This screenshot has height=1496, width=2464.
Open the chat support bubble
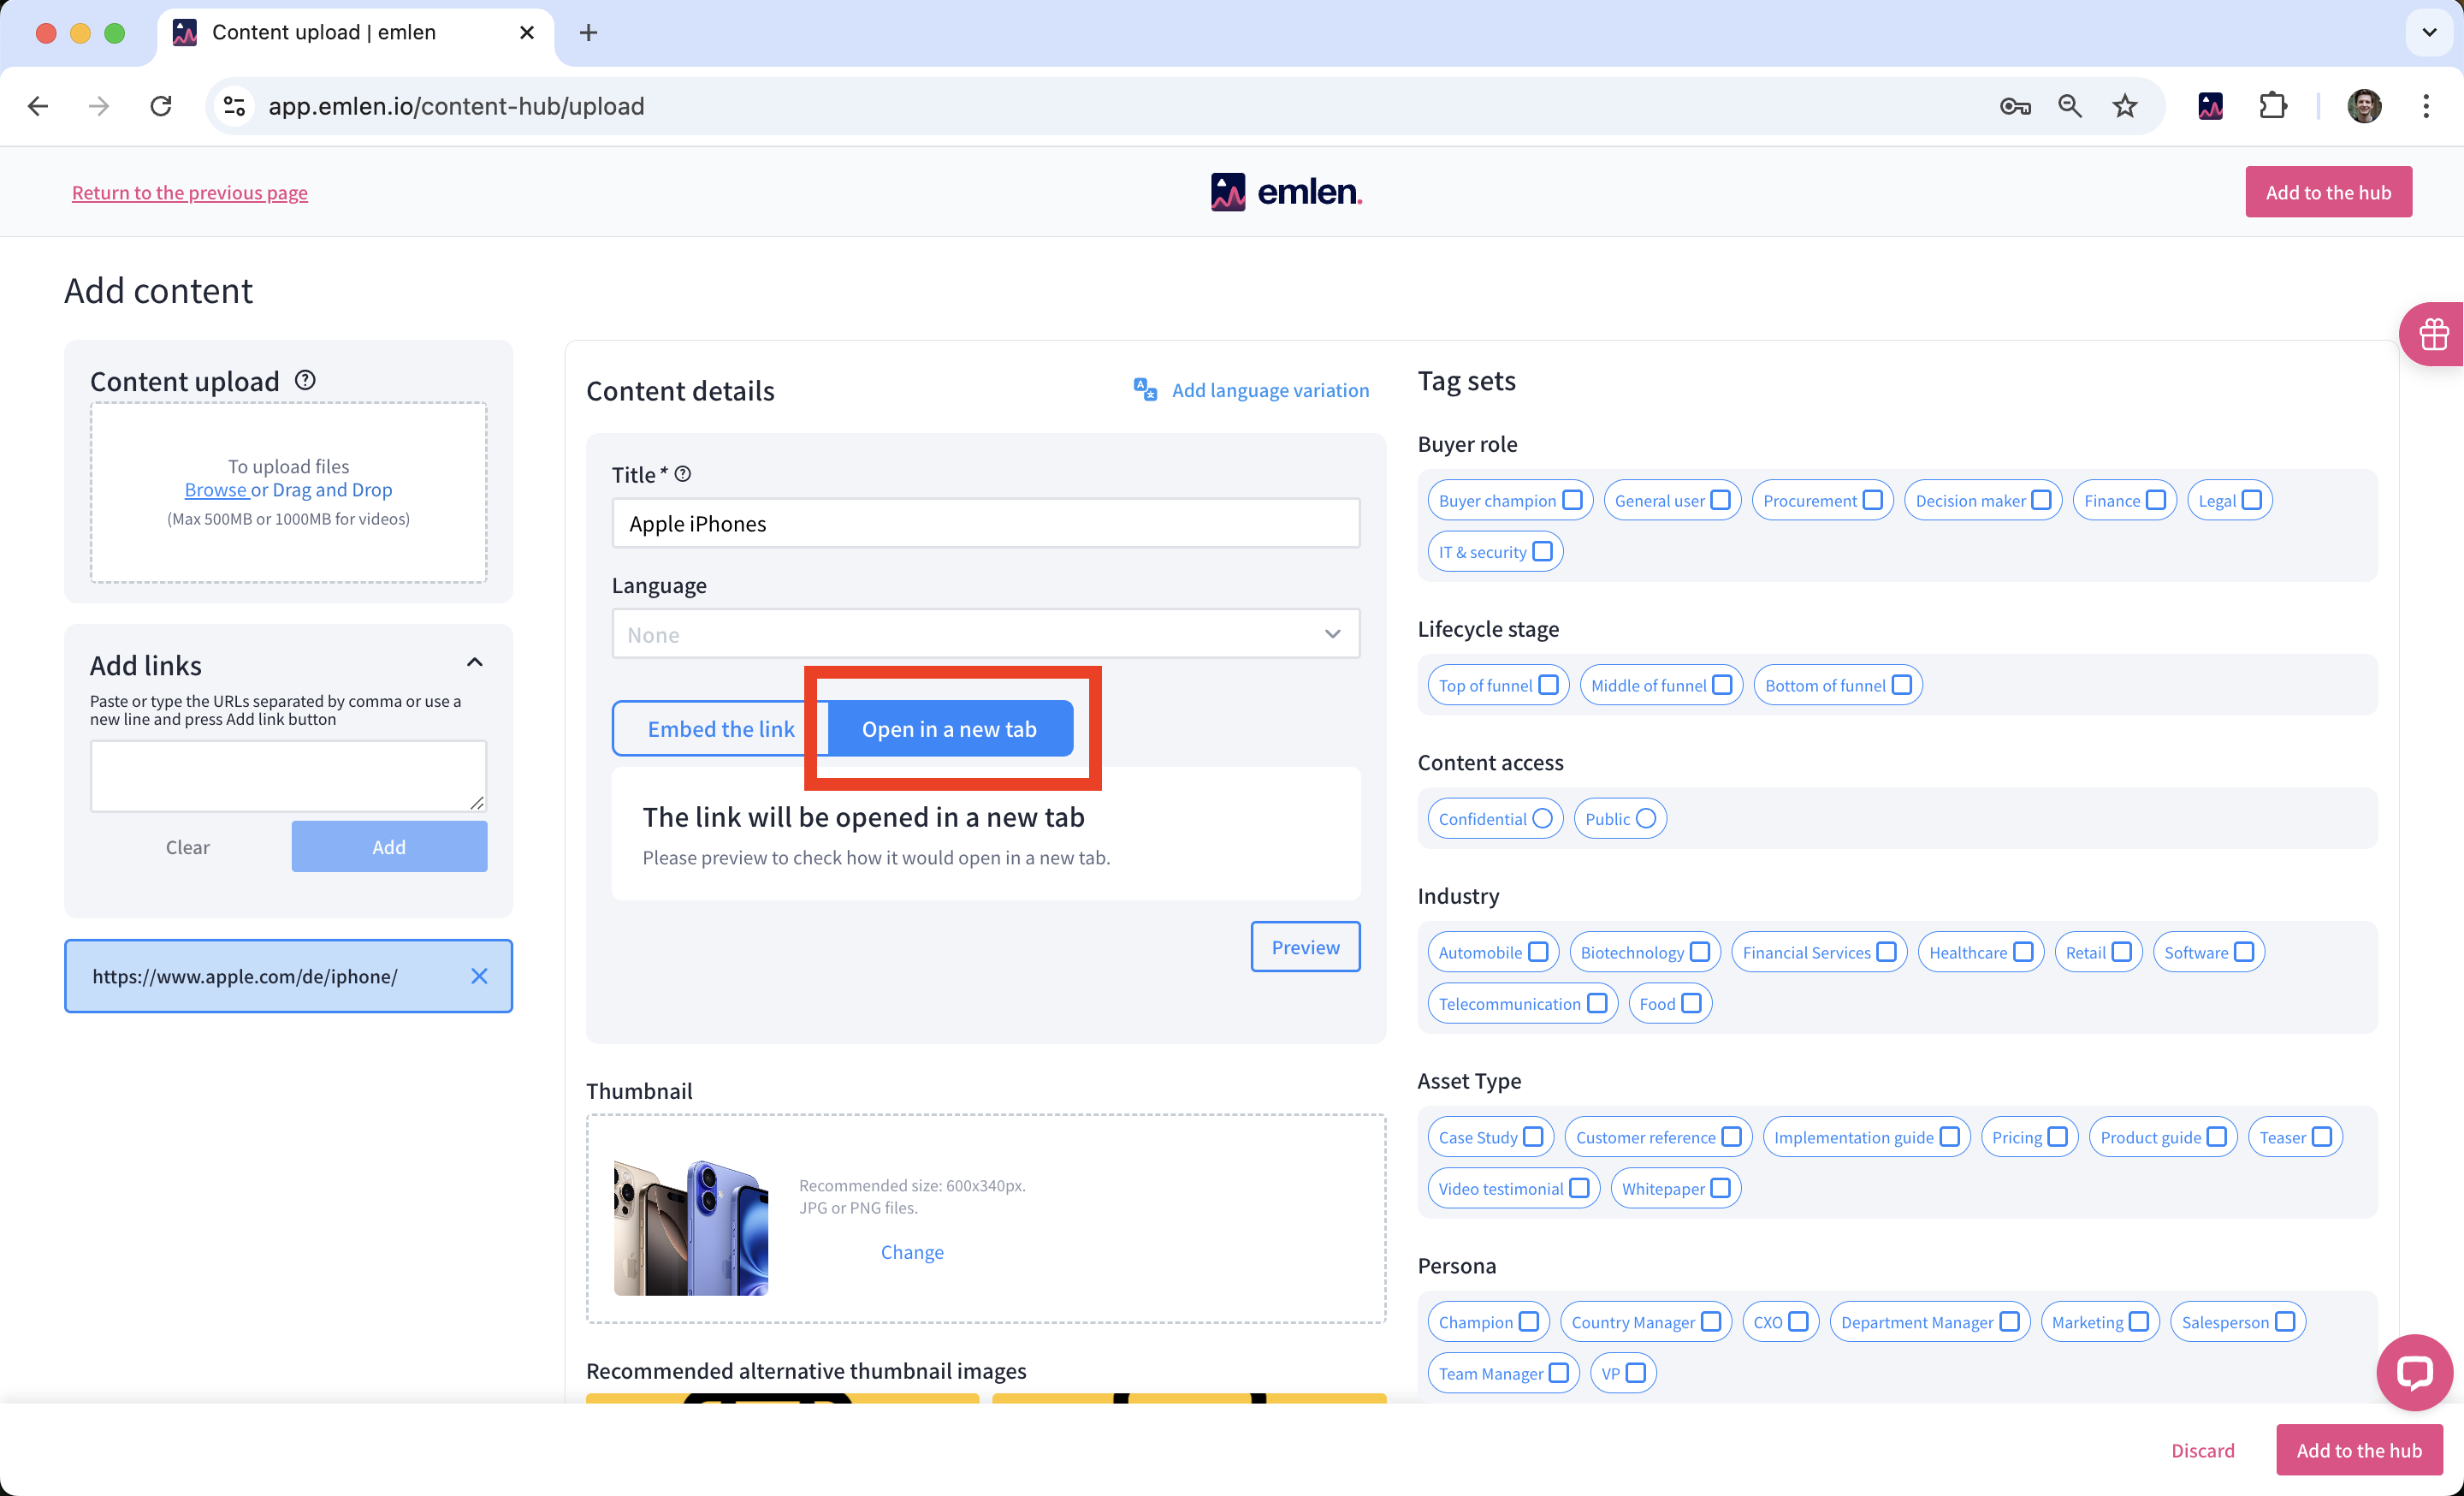click(x=2414, y=1371)
